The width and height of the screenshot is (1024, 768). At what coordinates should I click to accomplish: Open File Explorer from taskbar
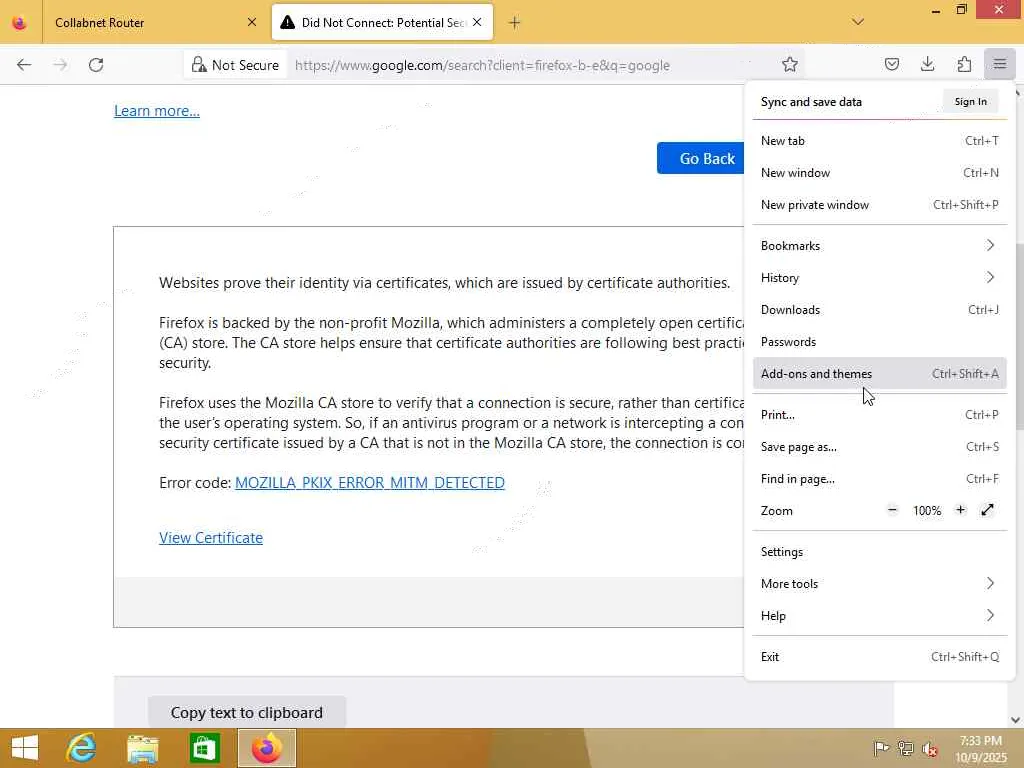142,748
